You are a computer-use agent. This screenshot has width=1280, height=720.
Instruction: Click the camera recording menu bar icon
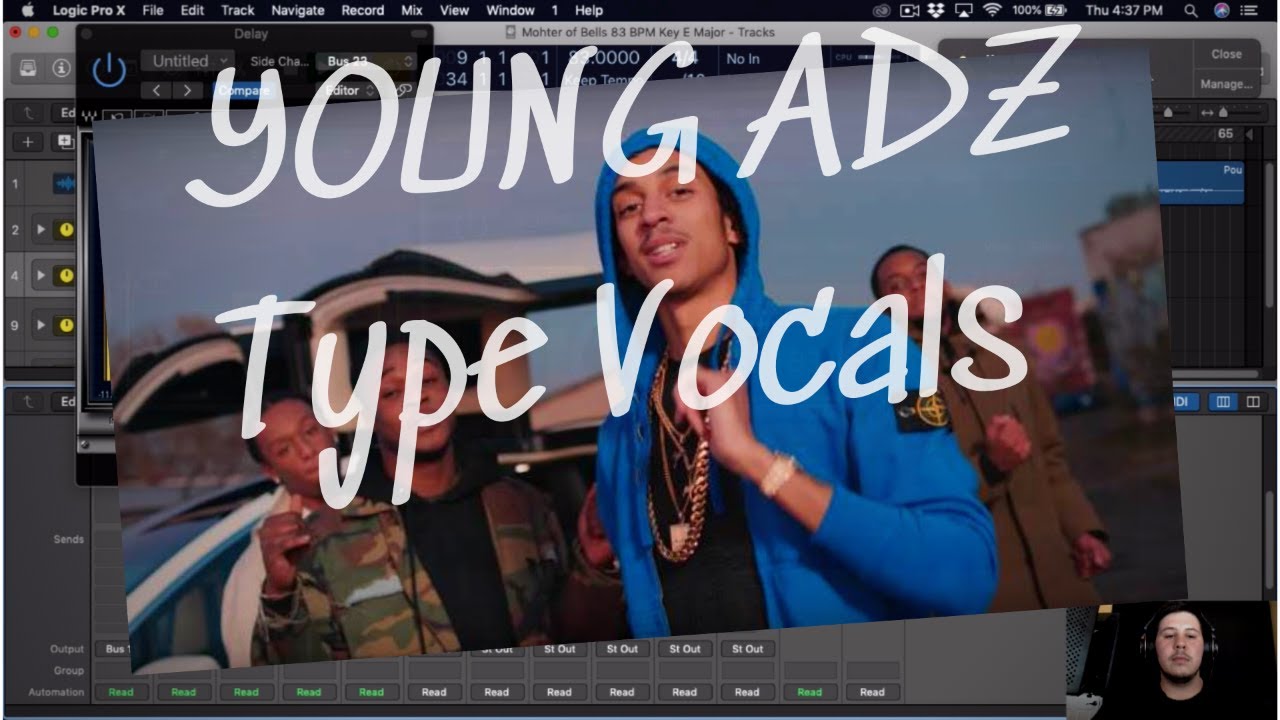[x=908, y=10]
